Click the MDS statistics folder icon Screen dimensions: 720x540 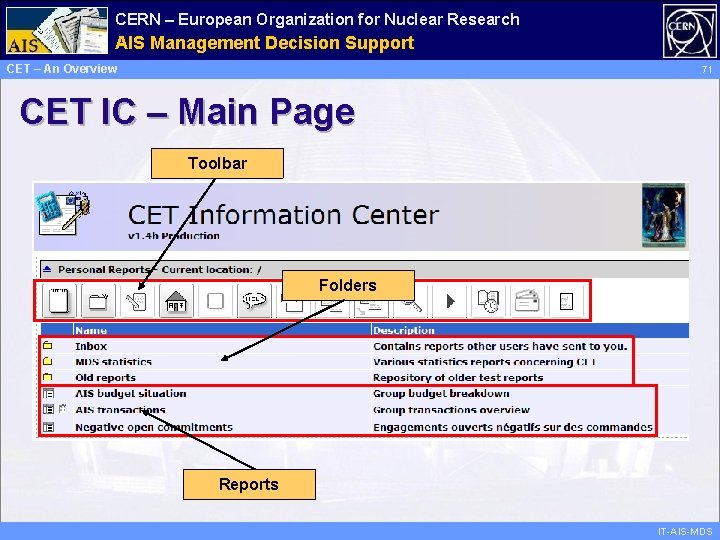[x=48, y=361]
